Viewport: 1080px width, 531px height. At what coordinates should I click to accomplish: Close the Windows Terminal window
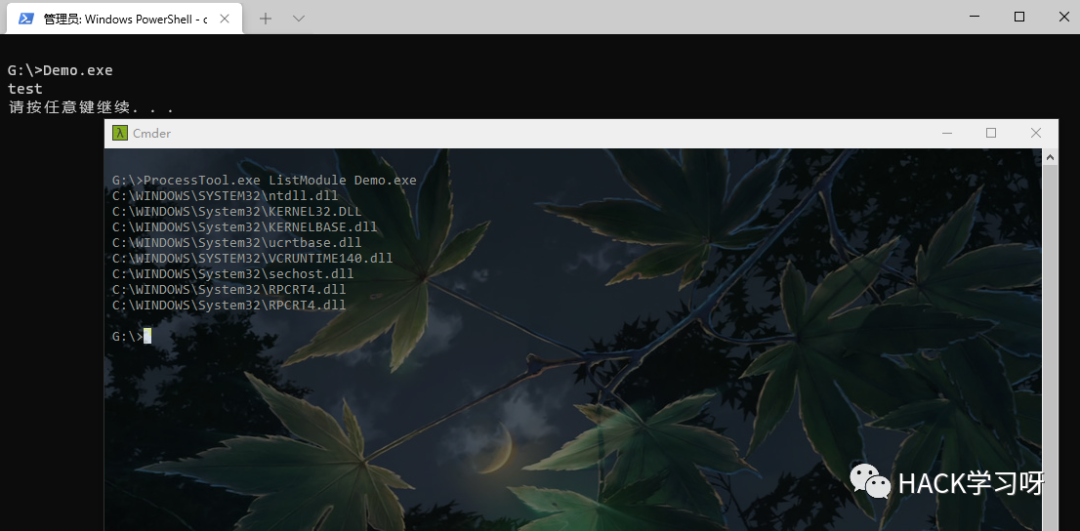pos(1064,17)
